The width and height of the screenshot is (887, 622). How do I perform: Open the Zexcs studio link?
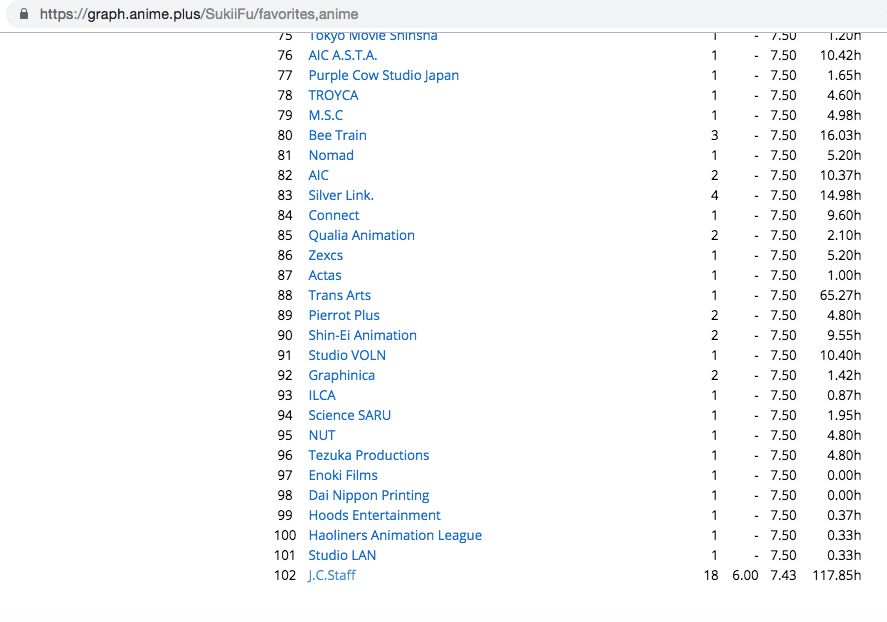326,255
